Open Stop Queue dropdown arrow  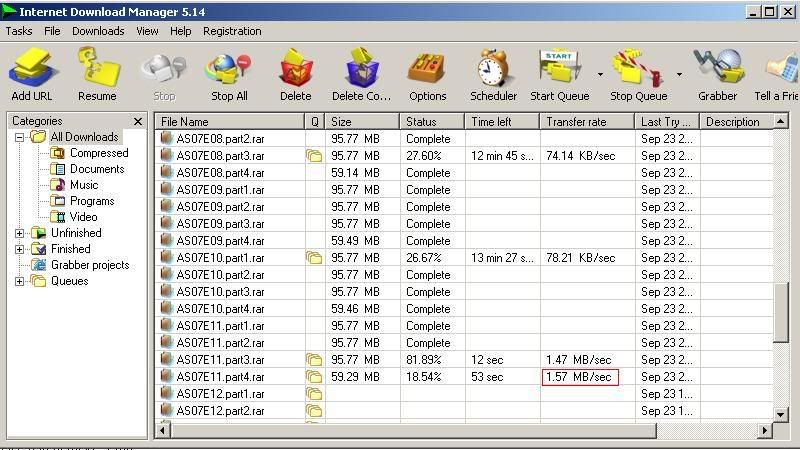679,74
